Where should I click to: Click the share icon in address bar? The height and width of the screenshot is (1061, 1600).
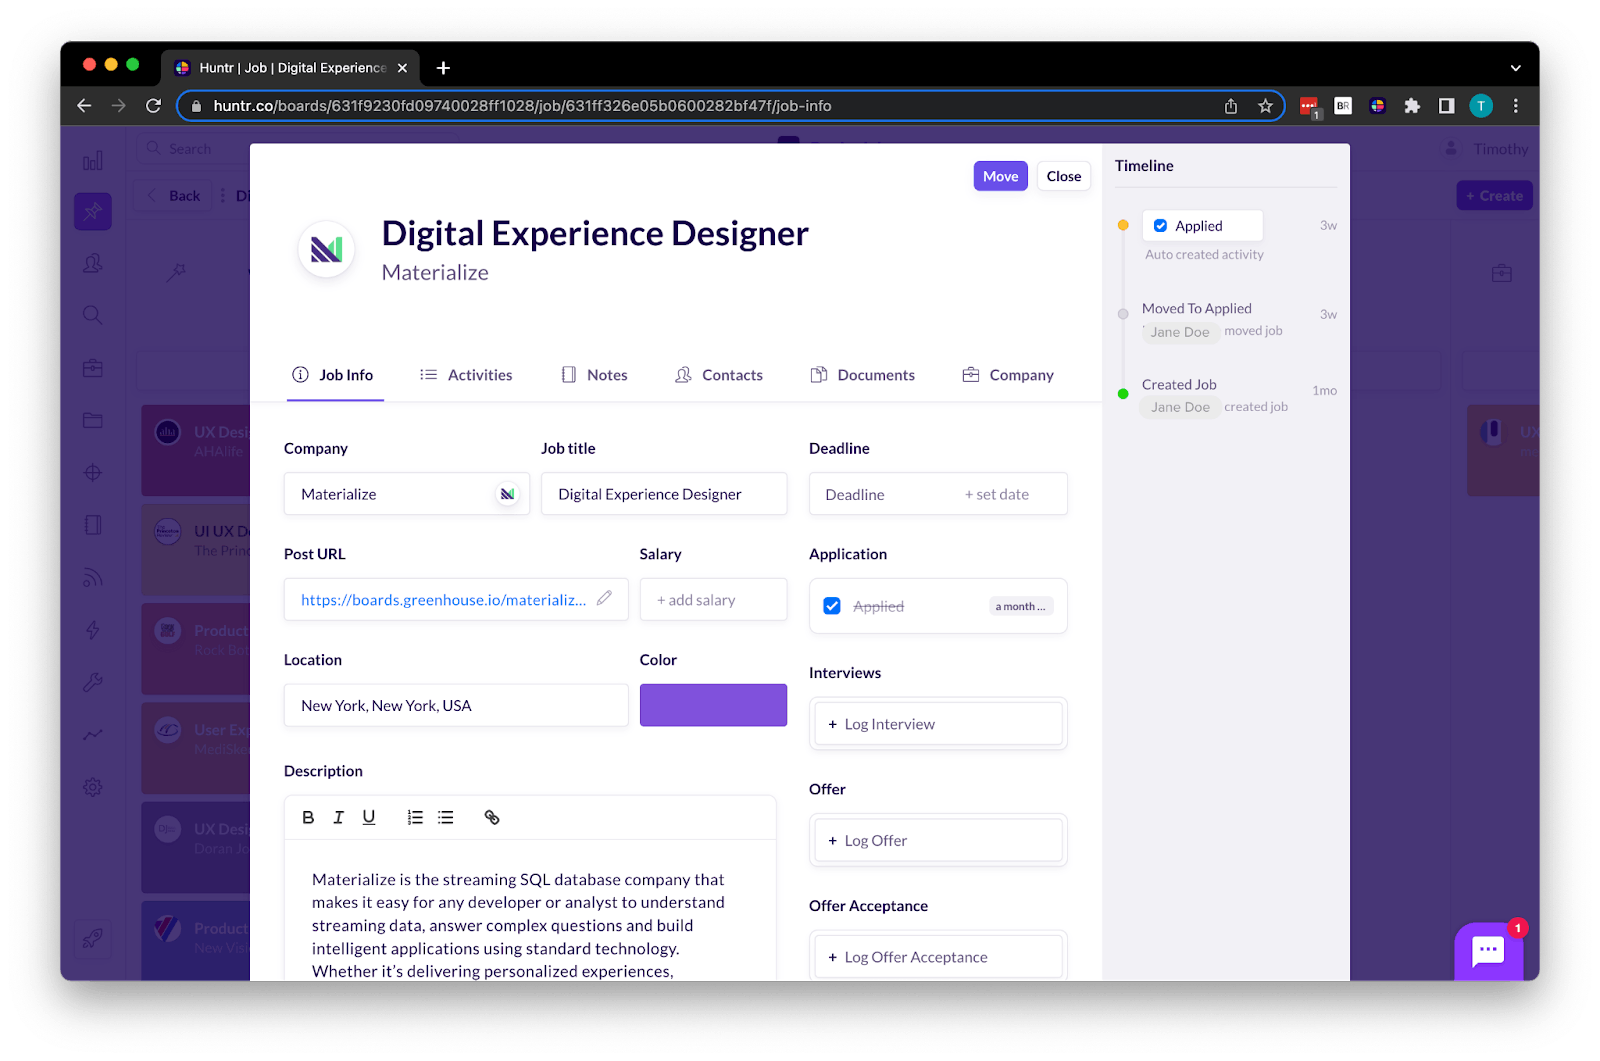click(1231, 106)
